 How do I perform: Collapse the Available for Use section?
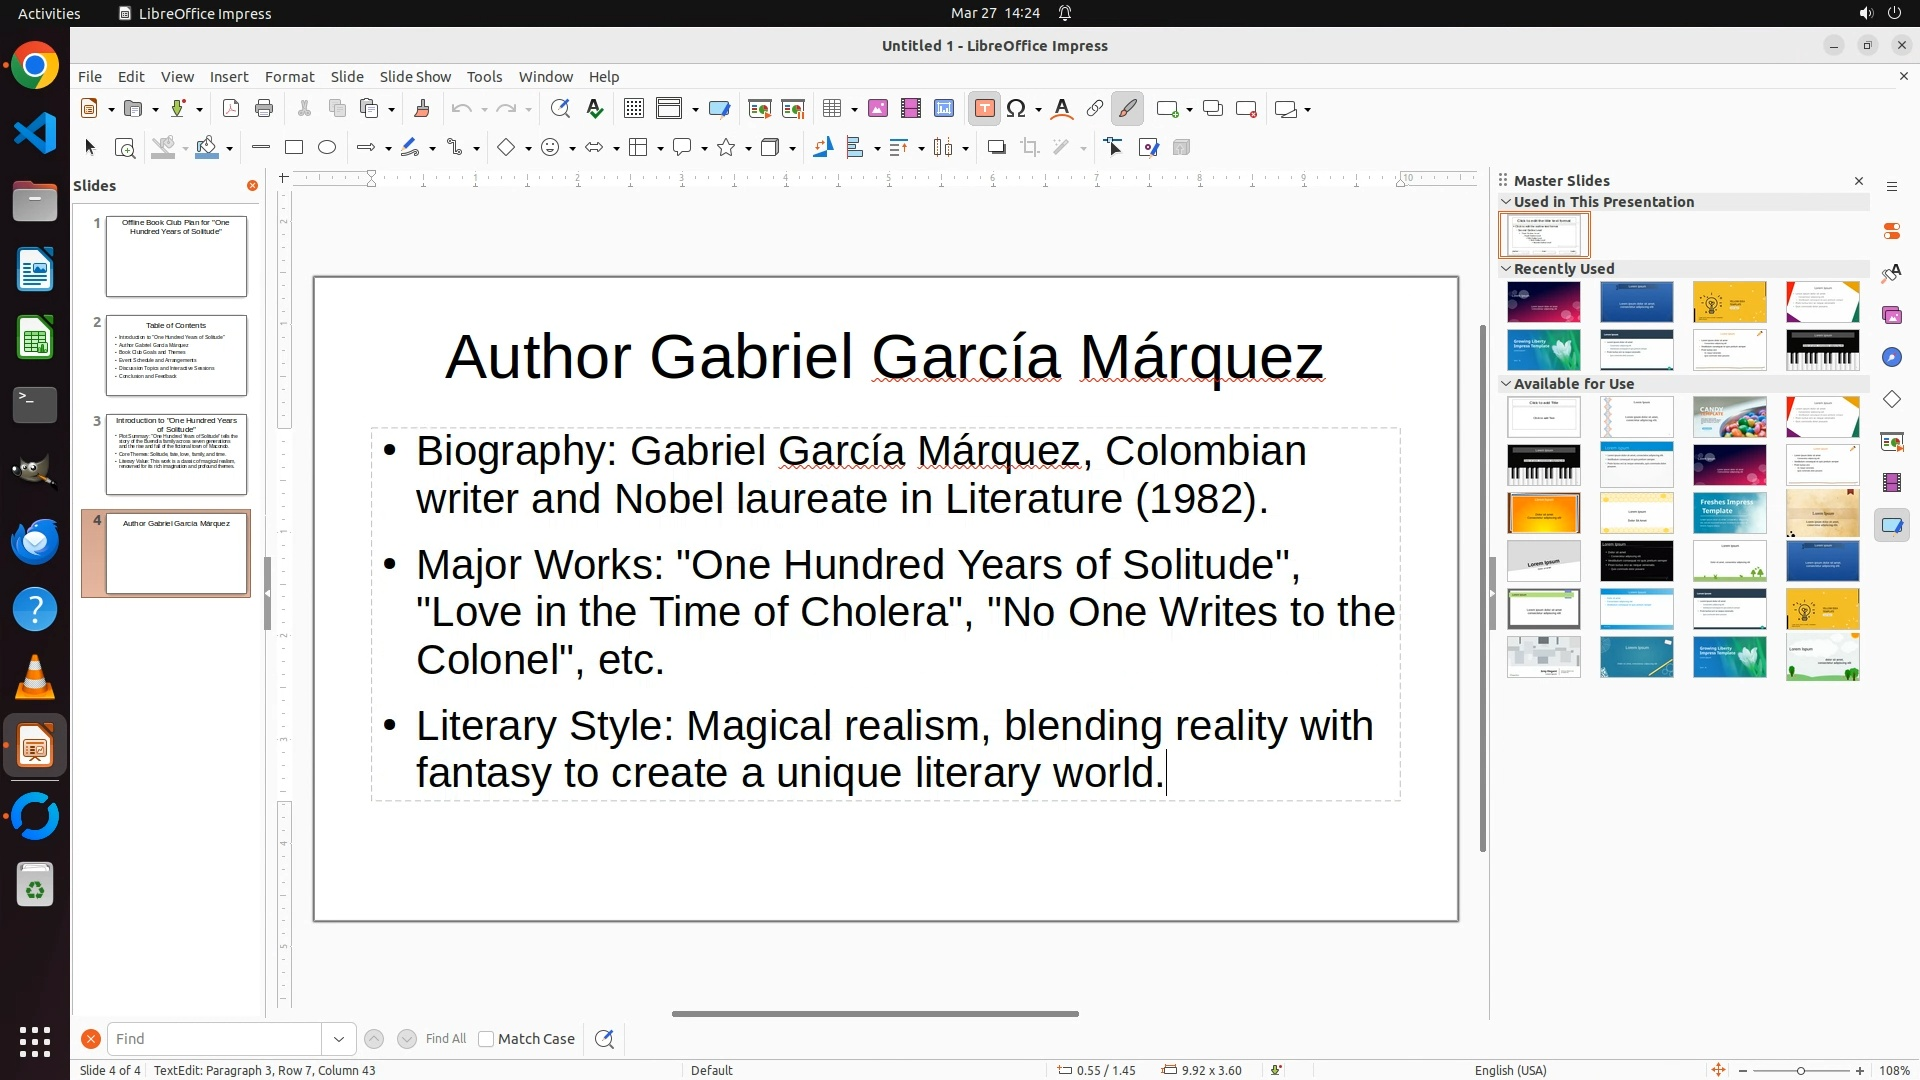tap(1506, 384)
